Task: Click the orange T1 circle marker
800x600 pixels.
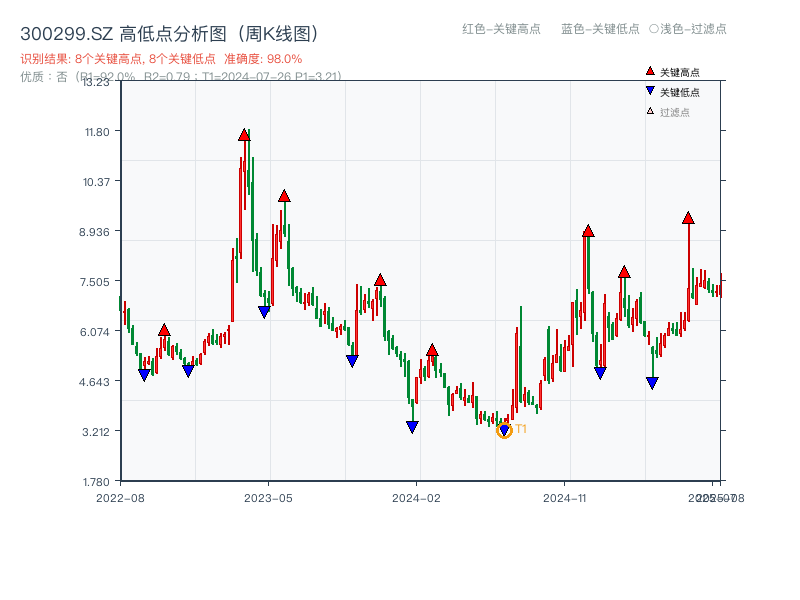Action: [x=504, y=430]
